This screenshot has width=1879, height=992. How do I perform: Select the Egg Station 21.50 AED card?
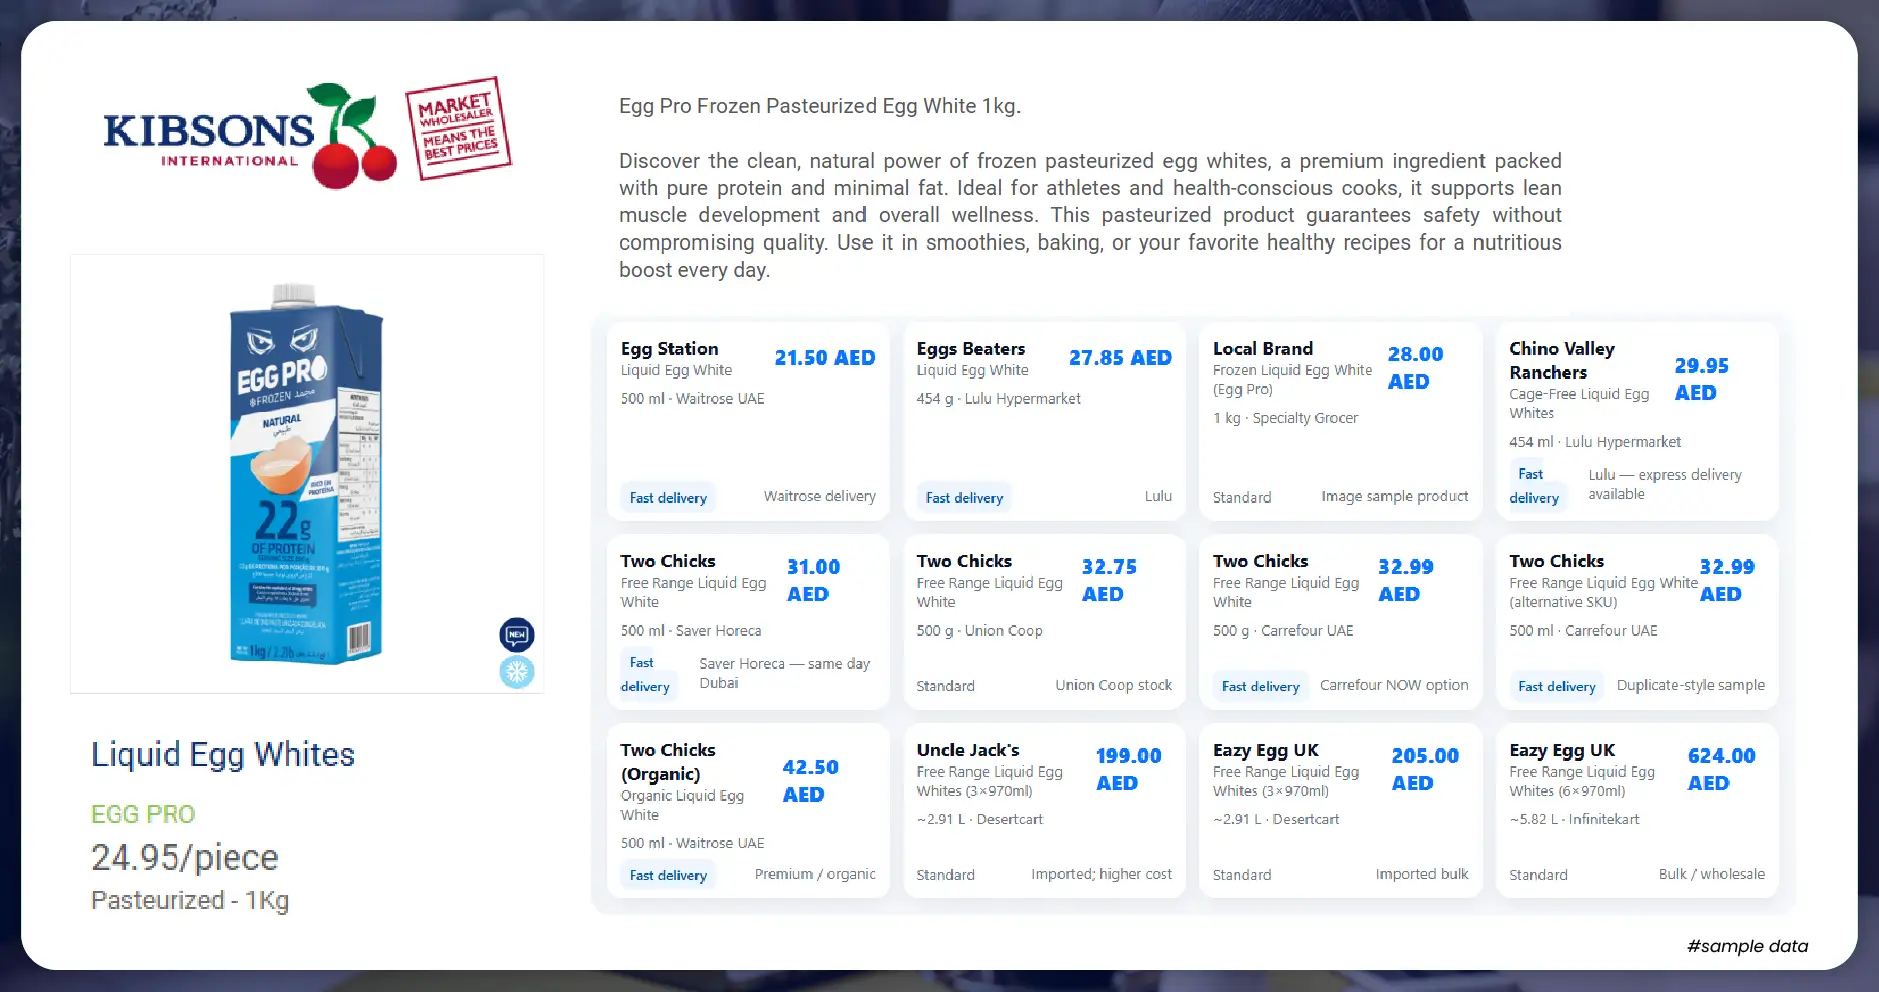point(748,421)
